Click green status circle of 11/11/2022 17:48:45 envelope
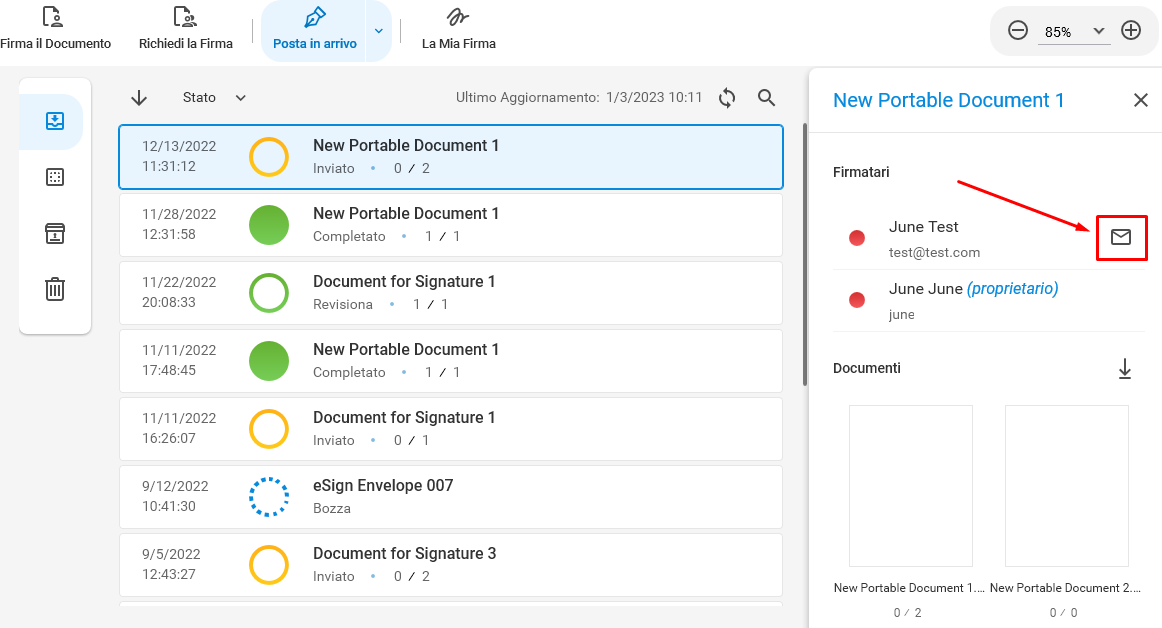The height and width of the screenshot is (628, 1162). tap(268, 361)
